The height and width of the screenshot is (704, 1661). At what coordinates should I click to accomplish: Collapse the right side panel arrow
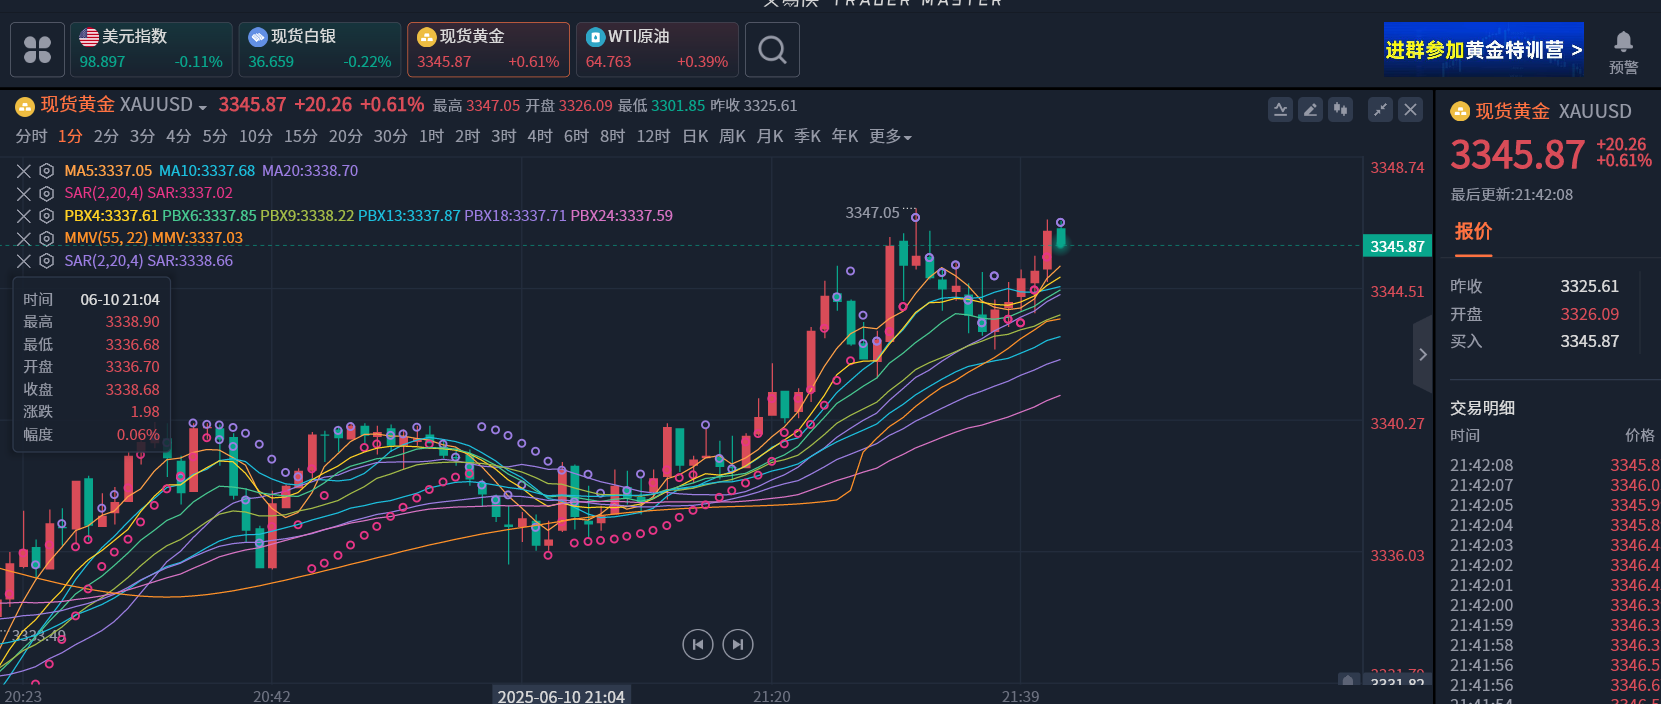pos(1422,354)
